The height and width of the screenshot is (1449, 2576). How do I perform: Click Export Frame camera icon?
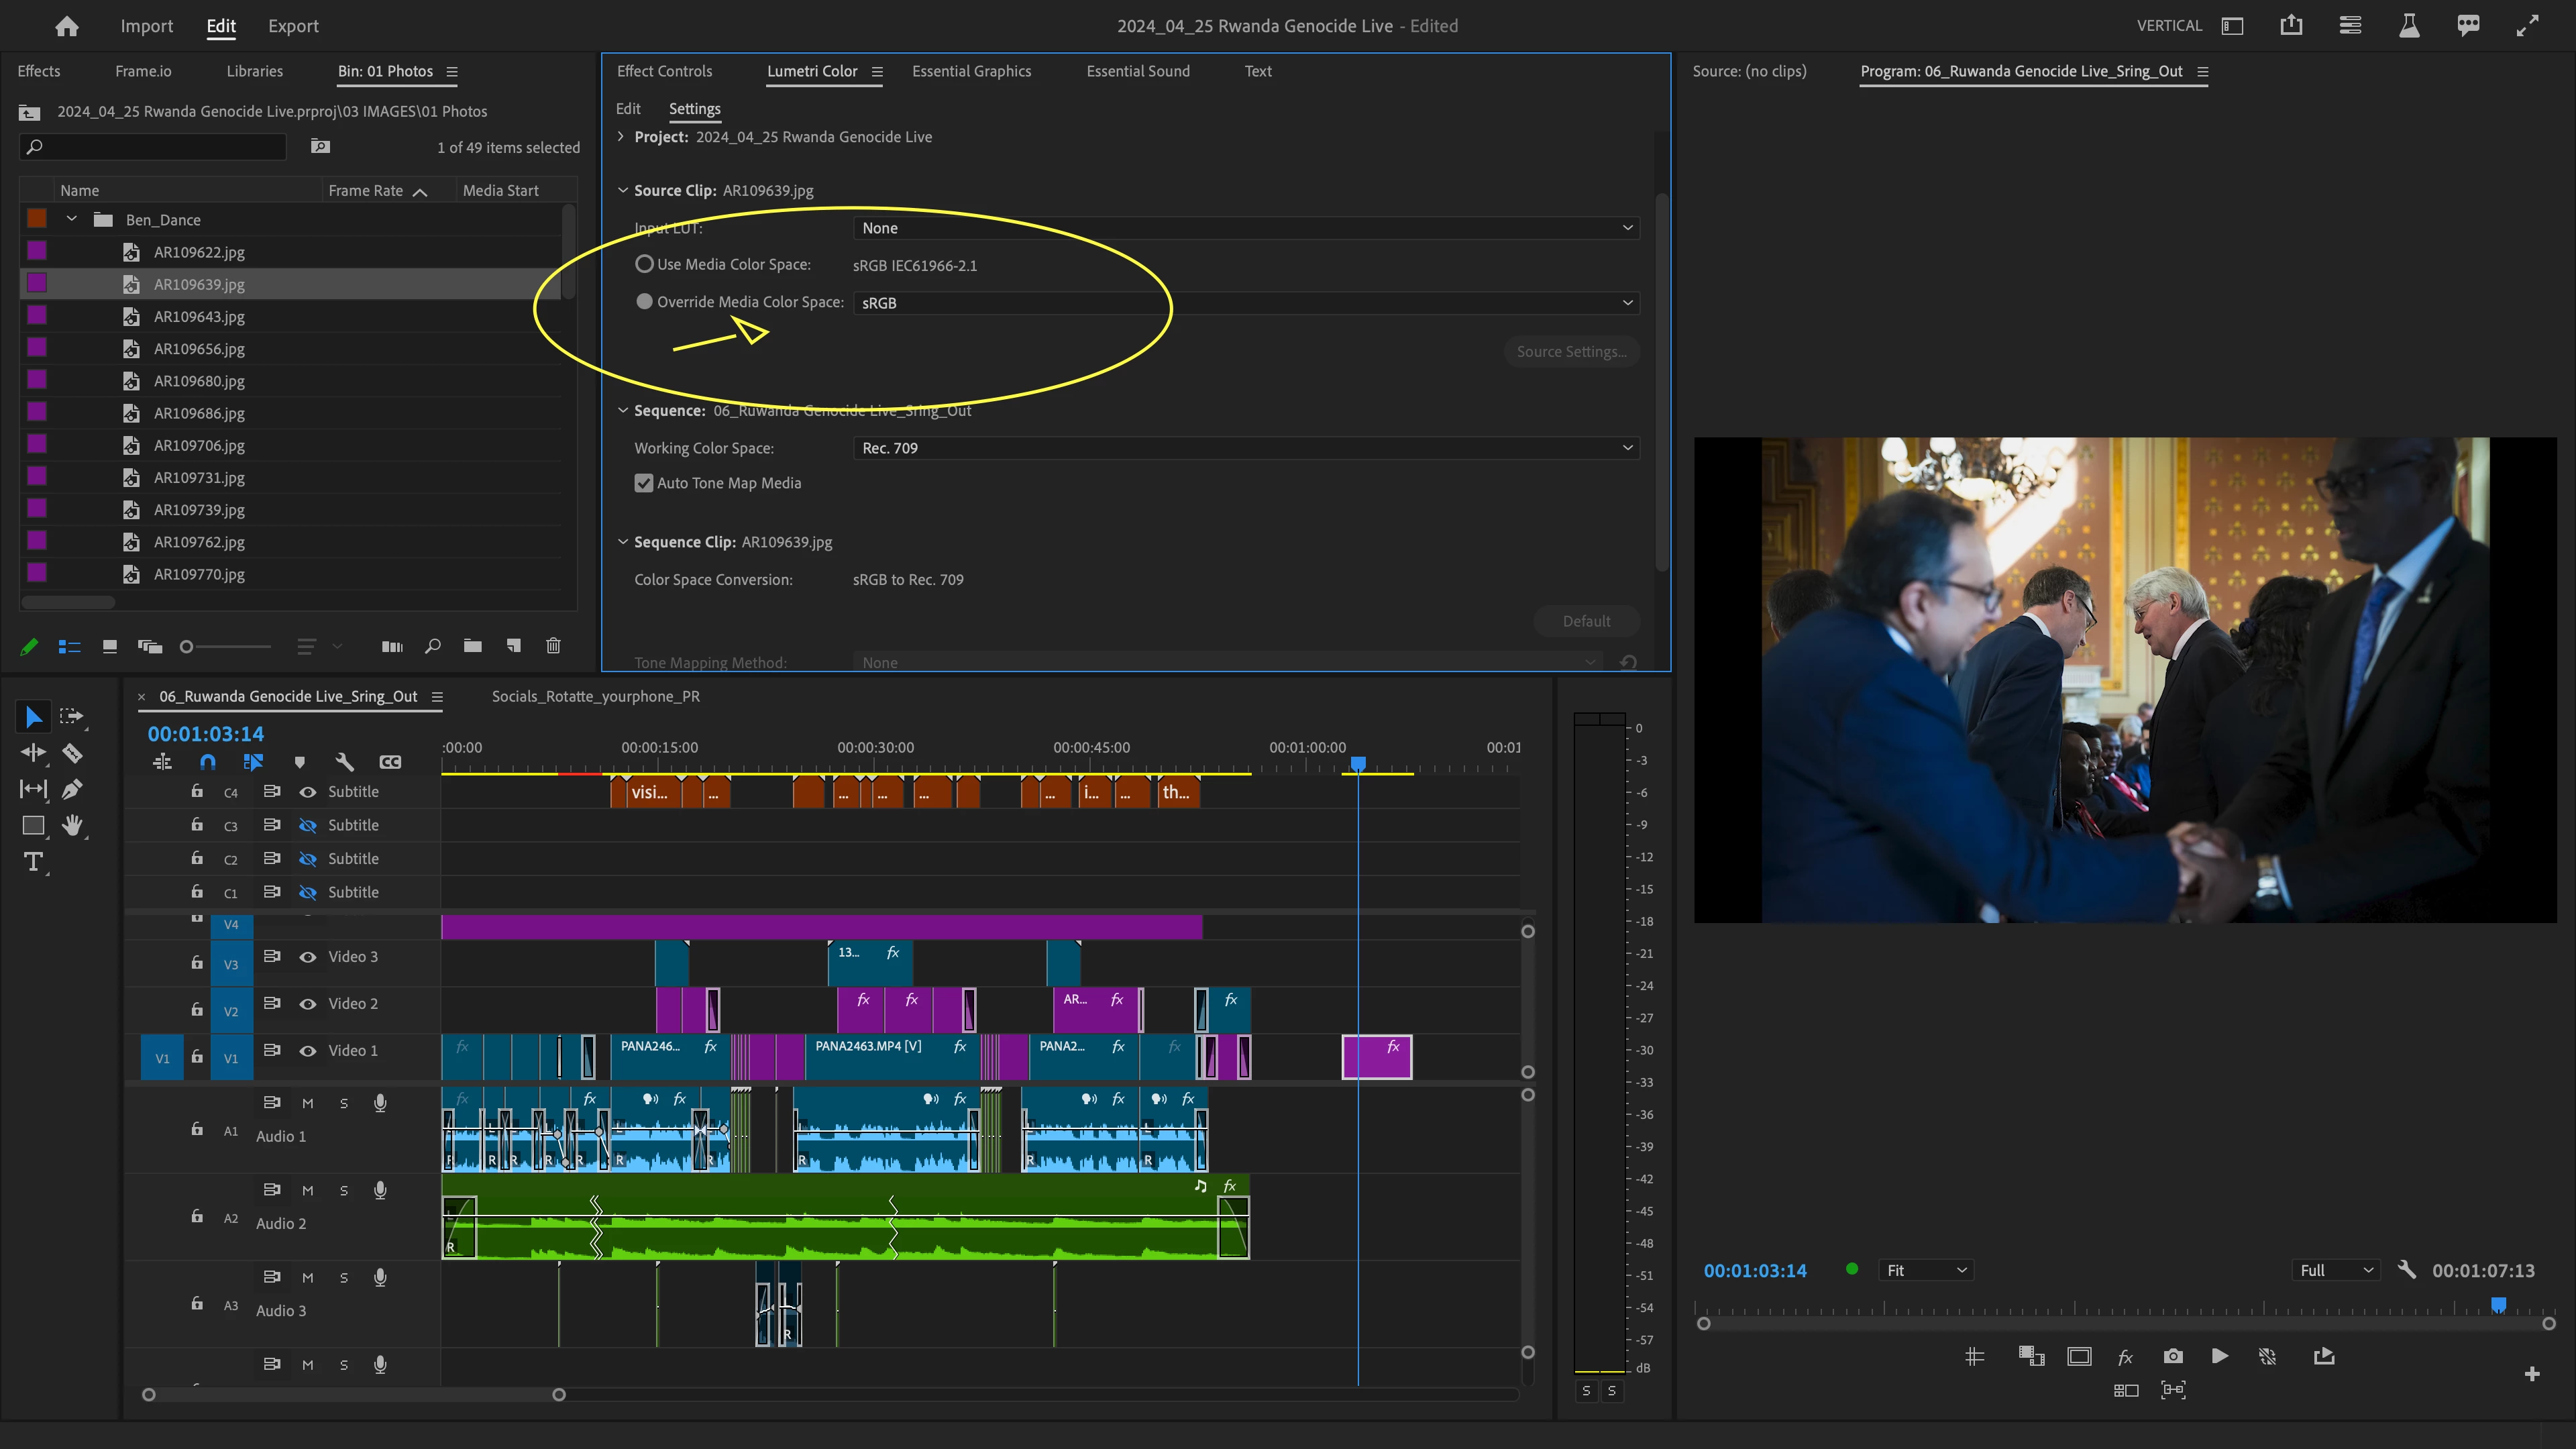pyautogui.click(x=2172, y=1356)
